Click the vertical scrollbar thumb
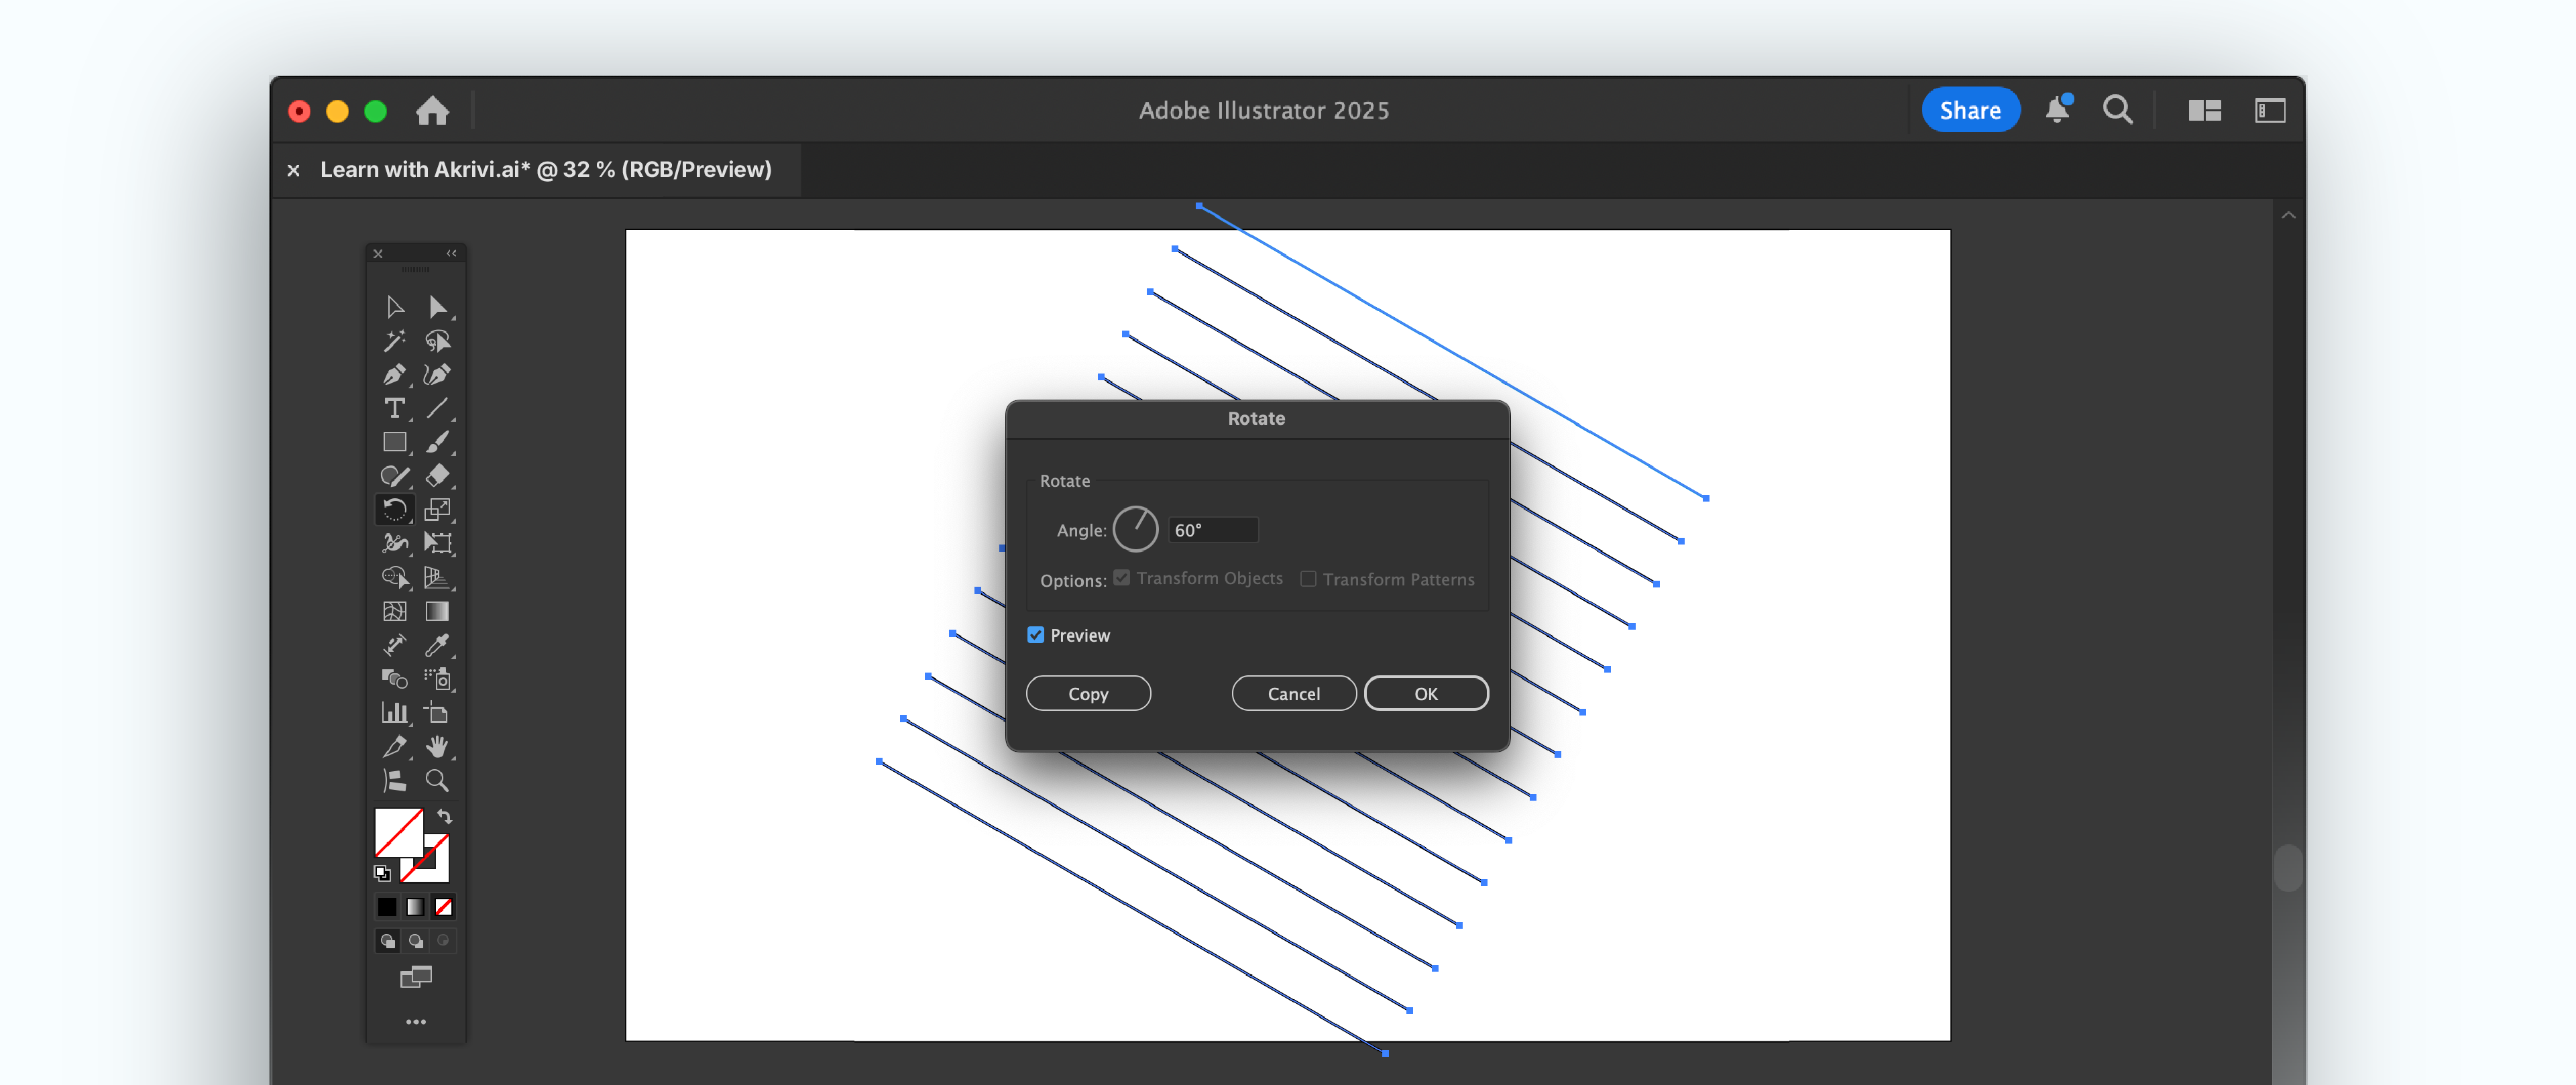This screenshot has width=2576, height=1085. (x=2287, y=868)
